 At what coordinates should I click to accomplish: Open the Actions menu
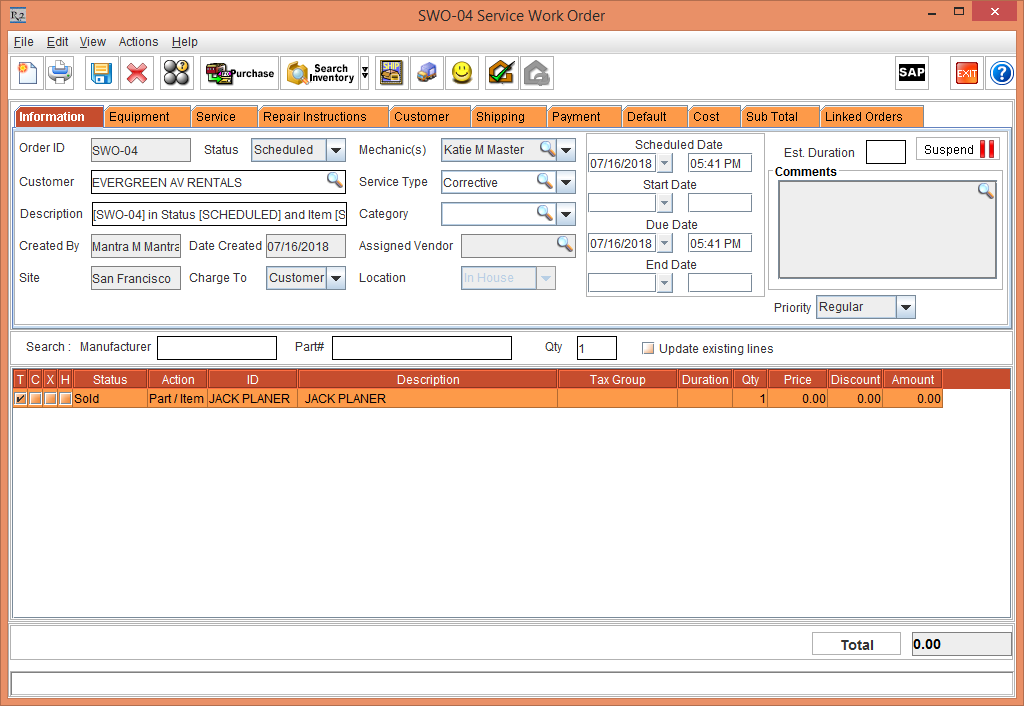pos(138,42)
